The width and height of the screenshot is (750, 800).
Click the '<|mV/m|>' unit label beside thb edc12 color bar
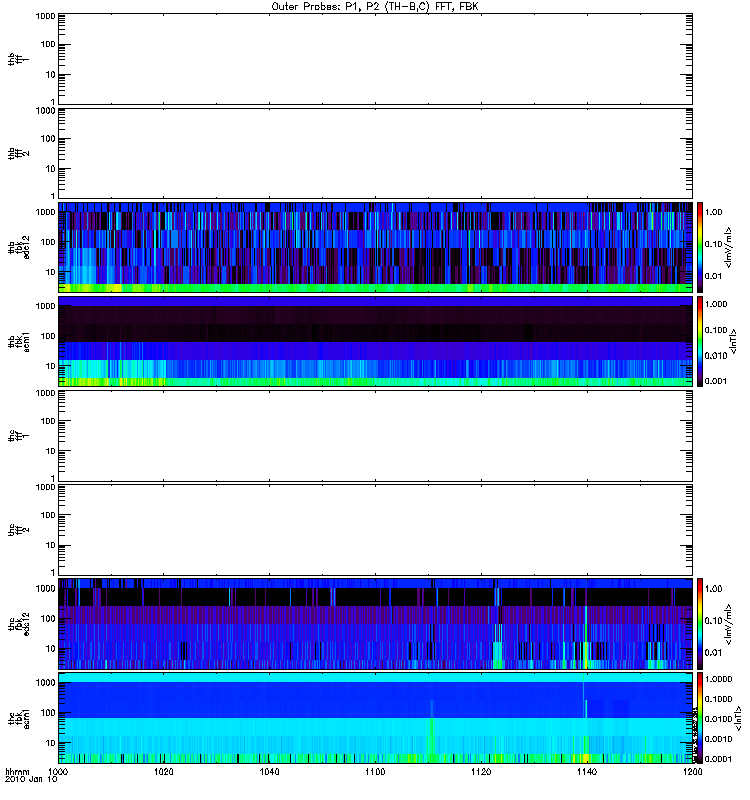tap(729, 247)
